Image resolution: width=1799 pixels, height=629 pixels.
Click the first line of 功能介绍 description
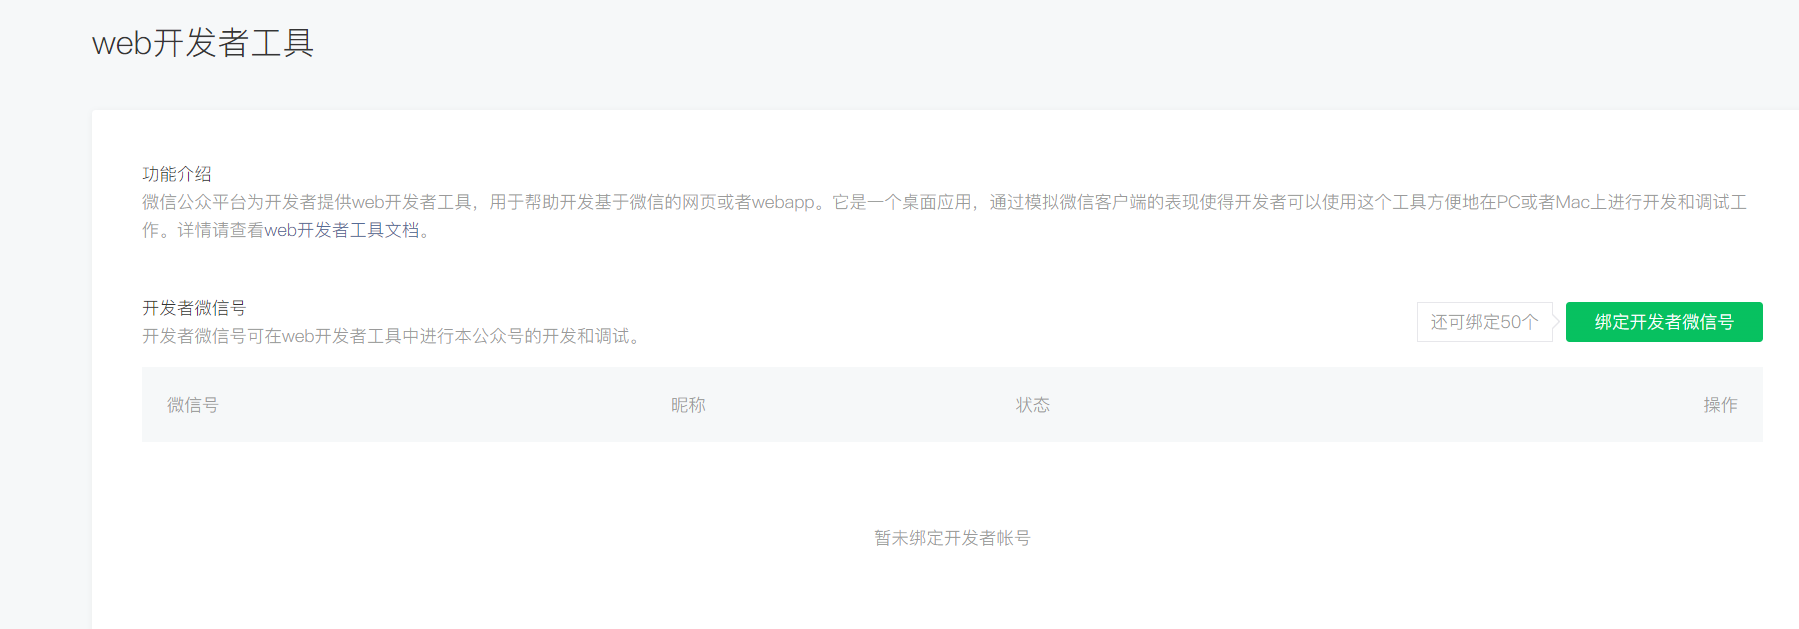coord(944,202)
